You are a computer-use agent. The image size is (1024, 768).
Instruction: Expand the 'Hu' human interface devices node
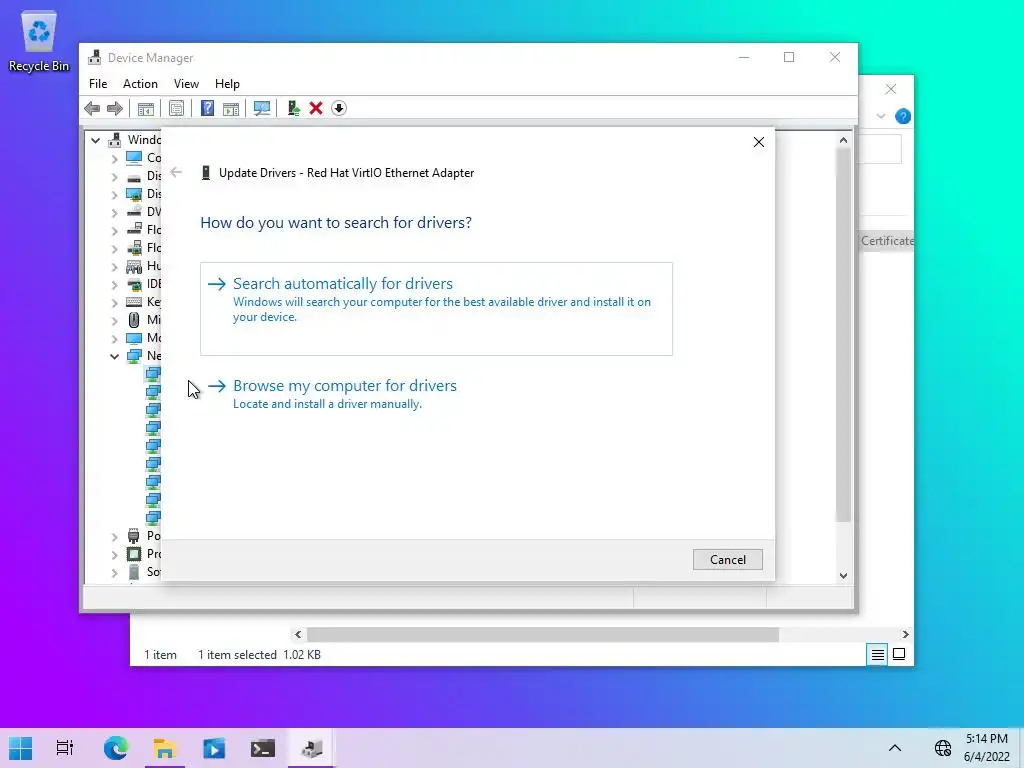(x=114, y=266)
